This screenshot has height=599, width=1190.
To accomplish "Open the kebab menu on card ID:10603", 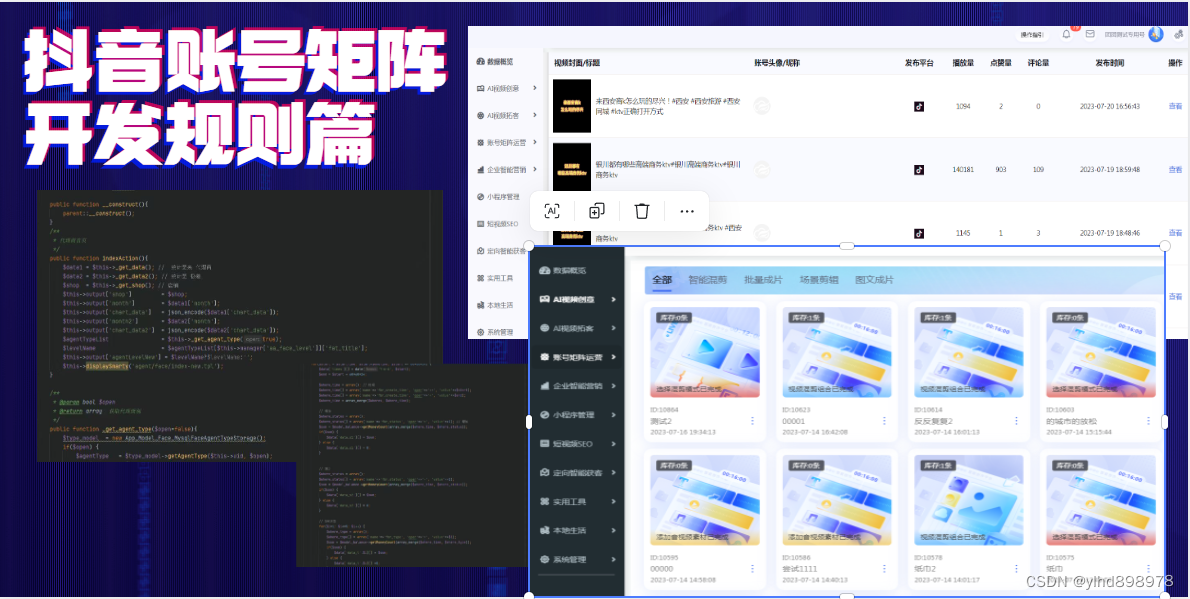I will [1148, 421].
